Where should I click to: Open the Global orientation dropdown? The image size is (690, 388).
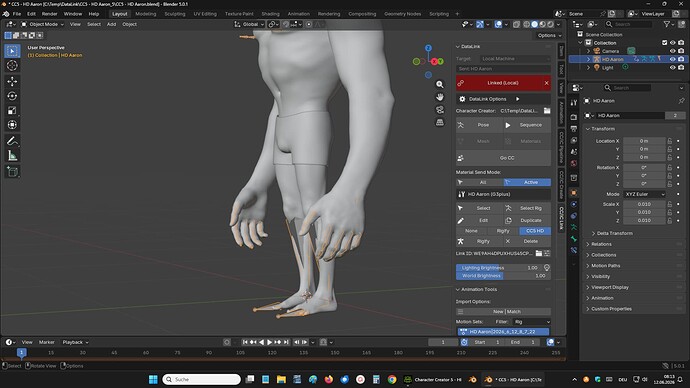click(249, 24)
